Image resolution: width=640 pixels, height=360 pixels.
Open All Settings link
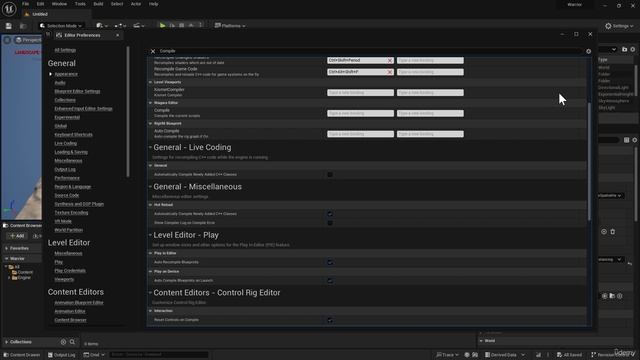point(65,50)
